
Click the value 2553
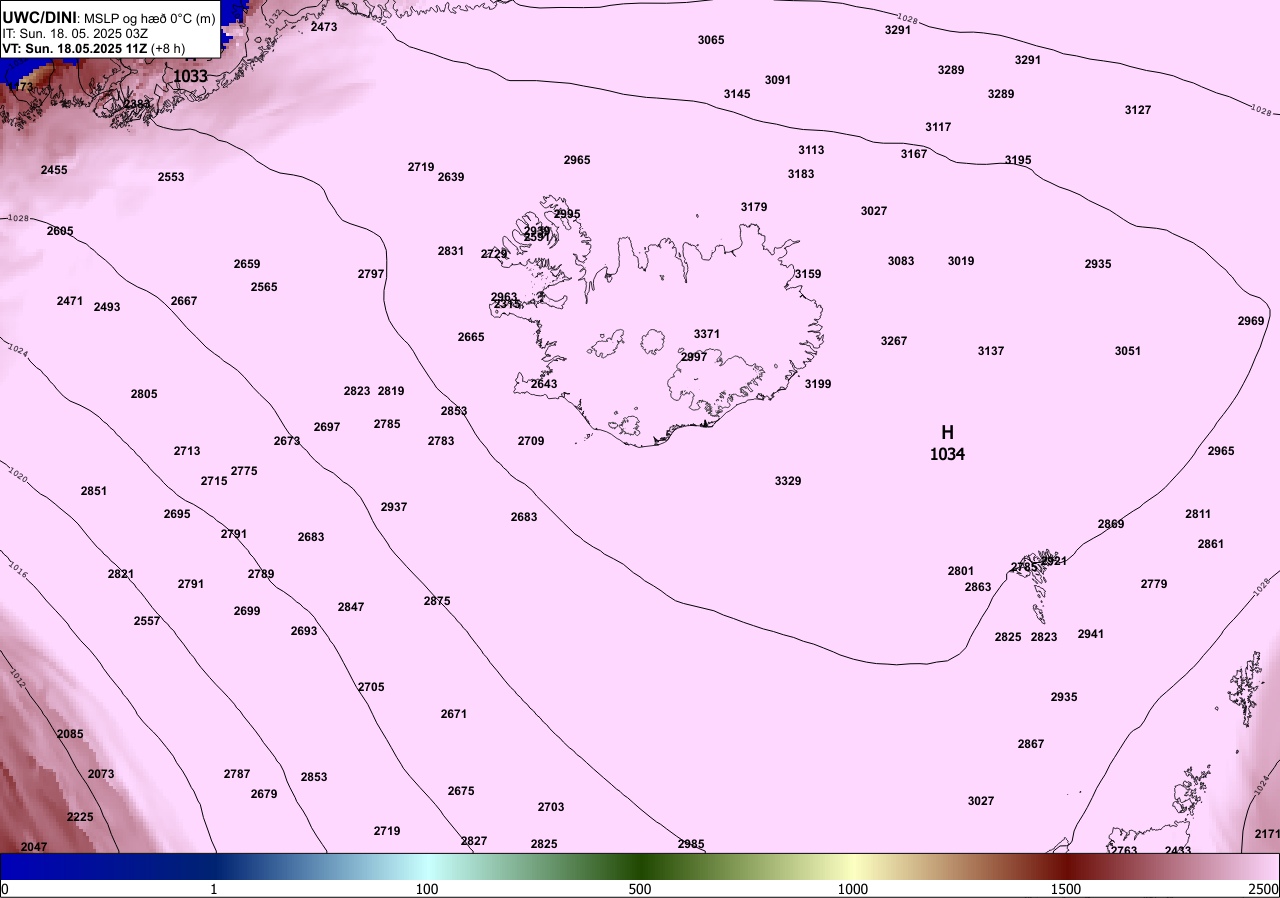171,177
